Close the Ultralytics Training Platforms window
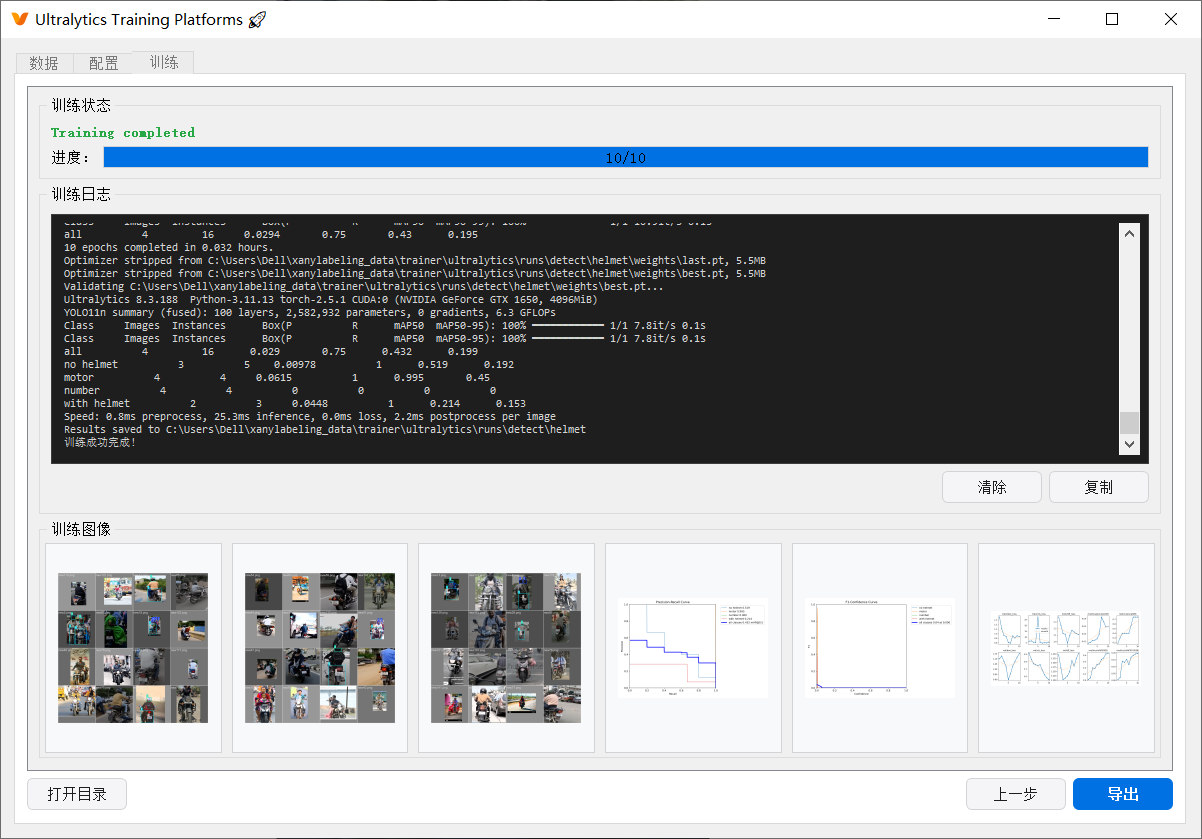Image resolution: width=1202 pixels, height=839 pixels. (1171, 19)
